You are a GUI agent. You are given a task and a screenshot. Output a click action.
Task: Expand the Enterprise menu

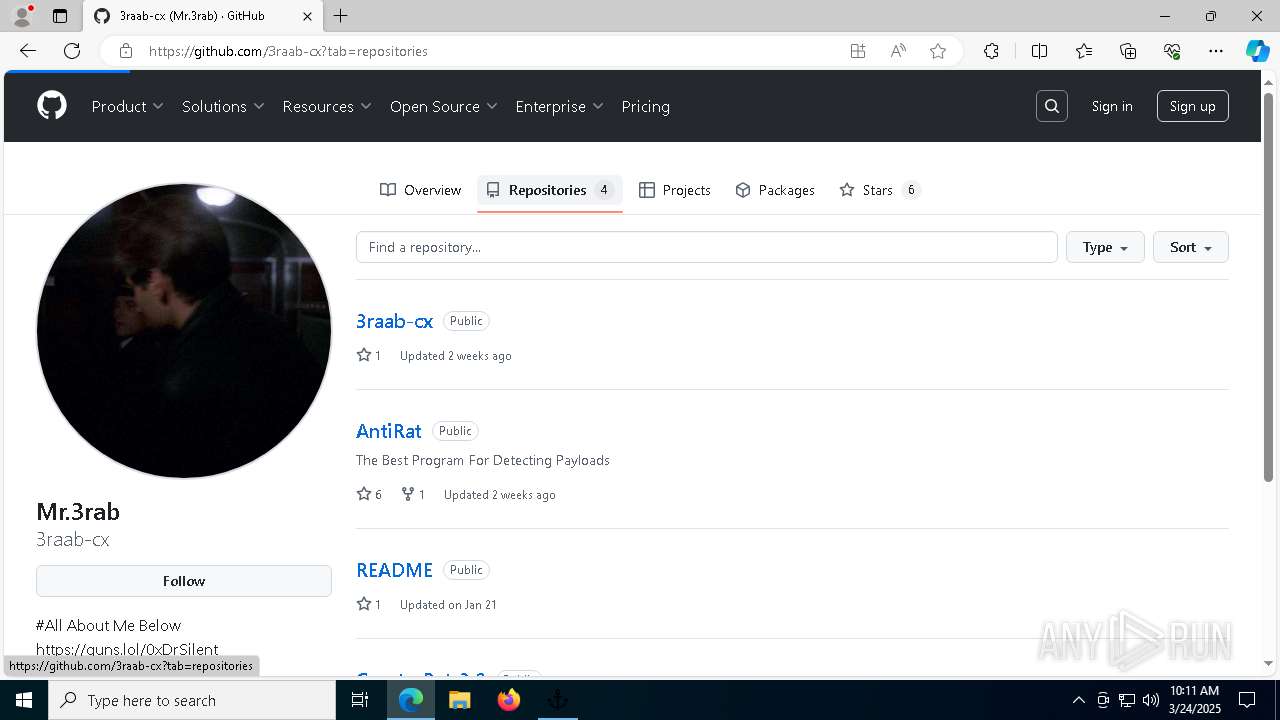tap(560, 106)
